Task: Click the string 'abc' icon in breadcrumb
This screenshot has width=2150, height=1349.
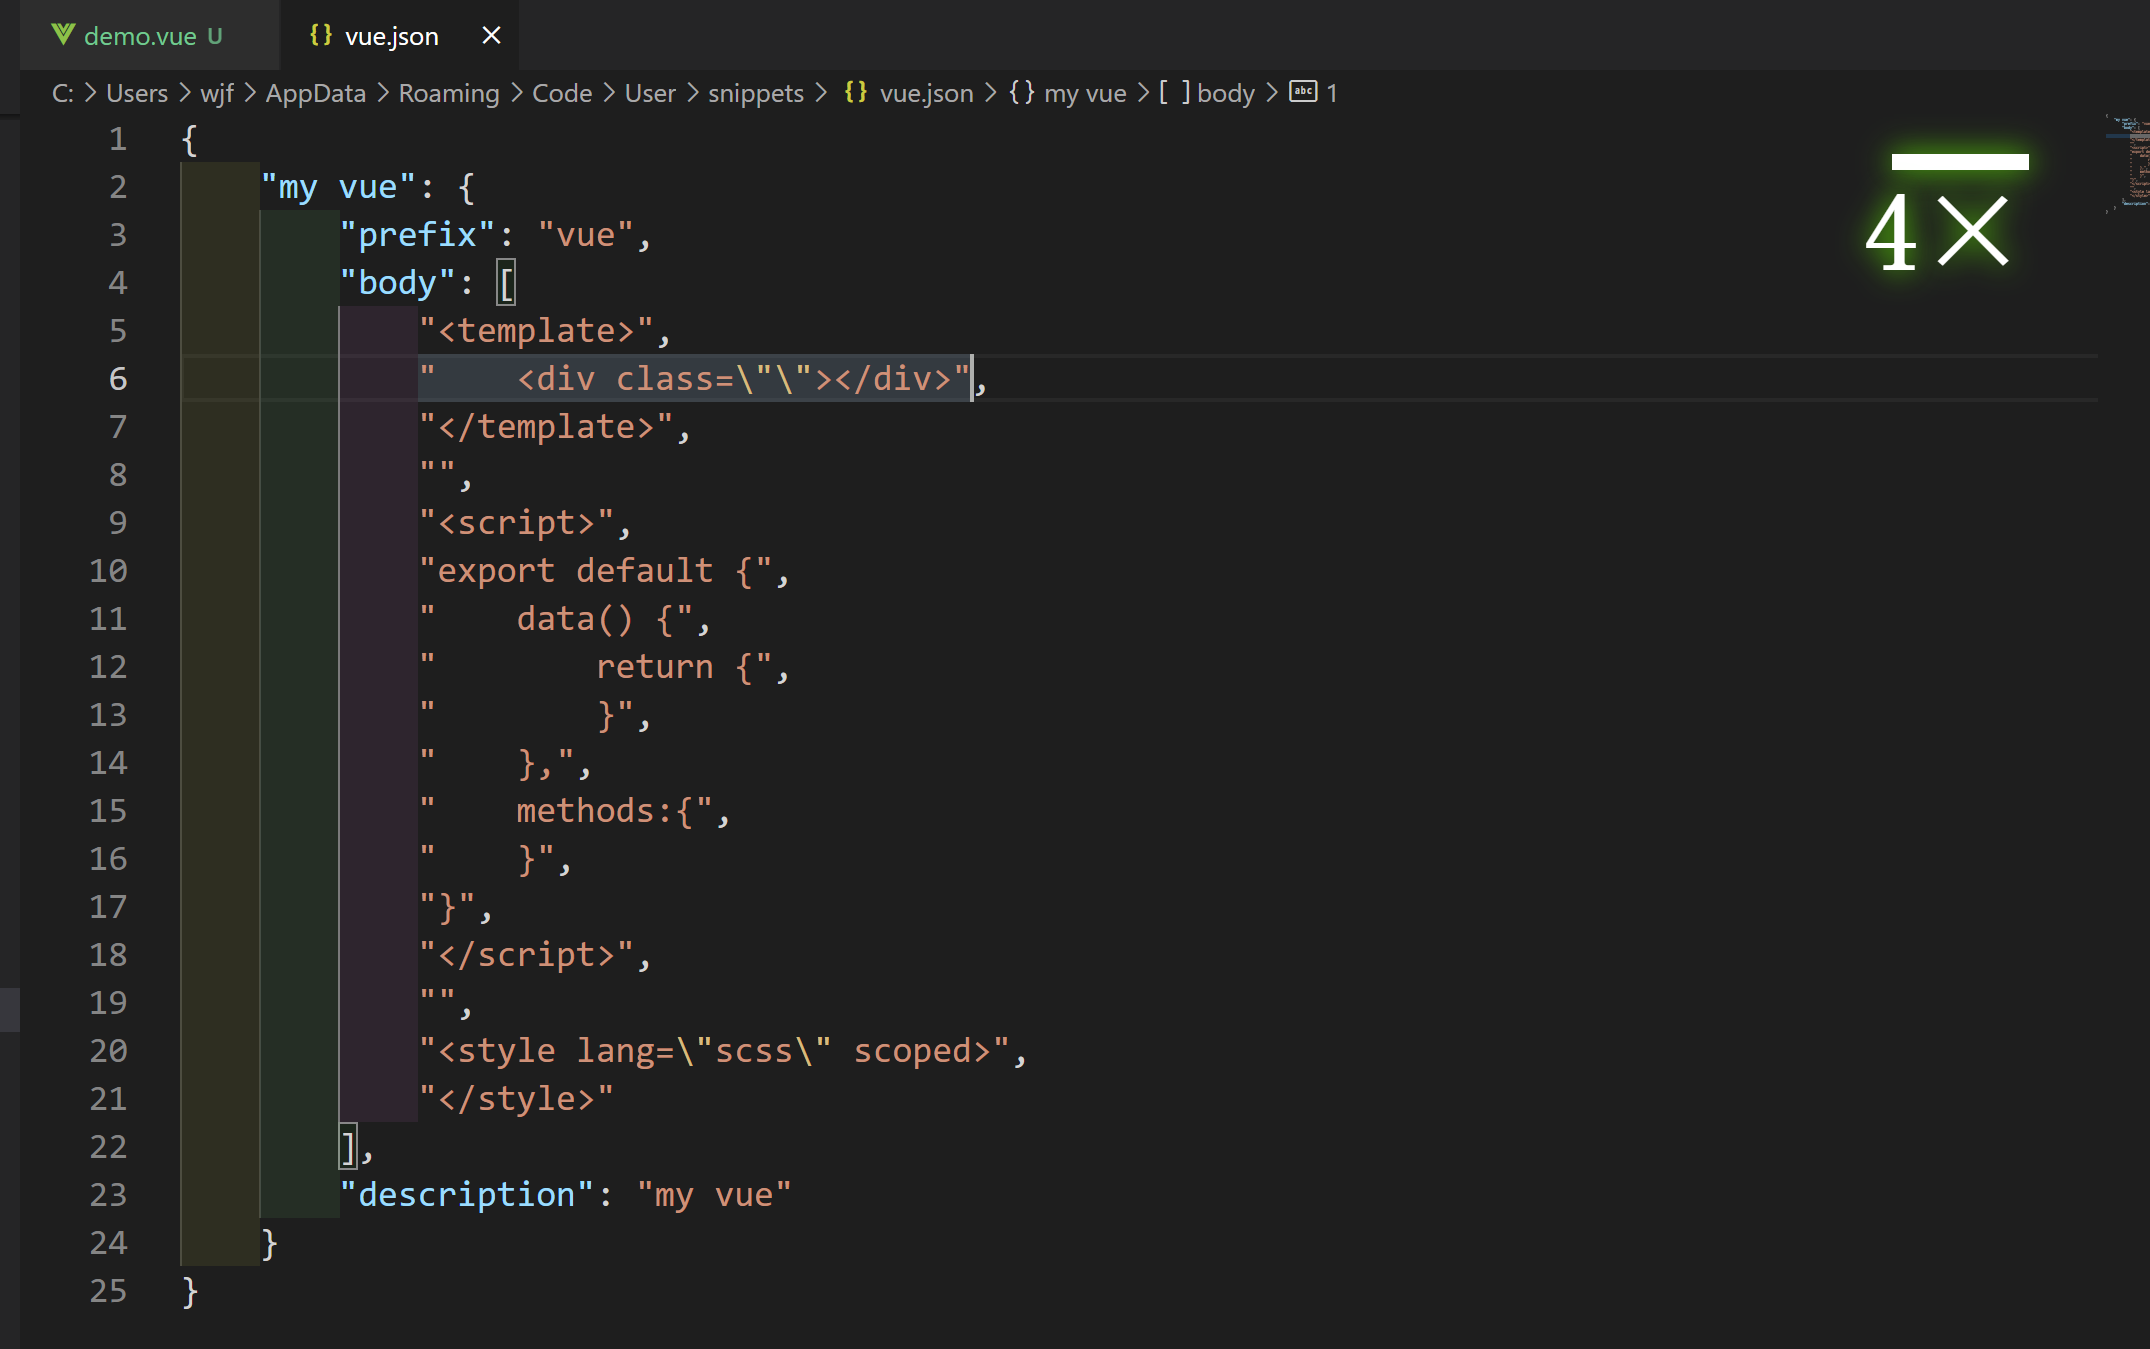Action: pos(1303,92)
